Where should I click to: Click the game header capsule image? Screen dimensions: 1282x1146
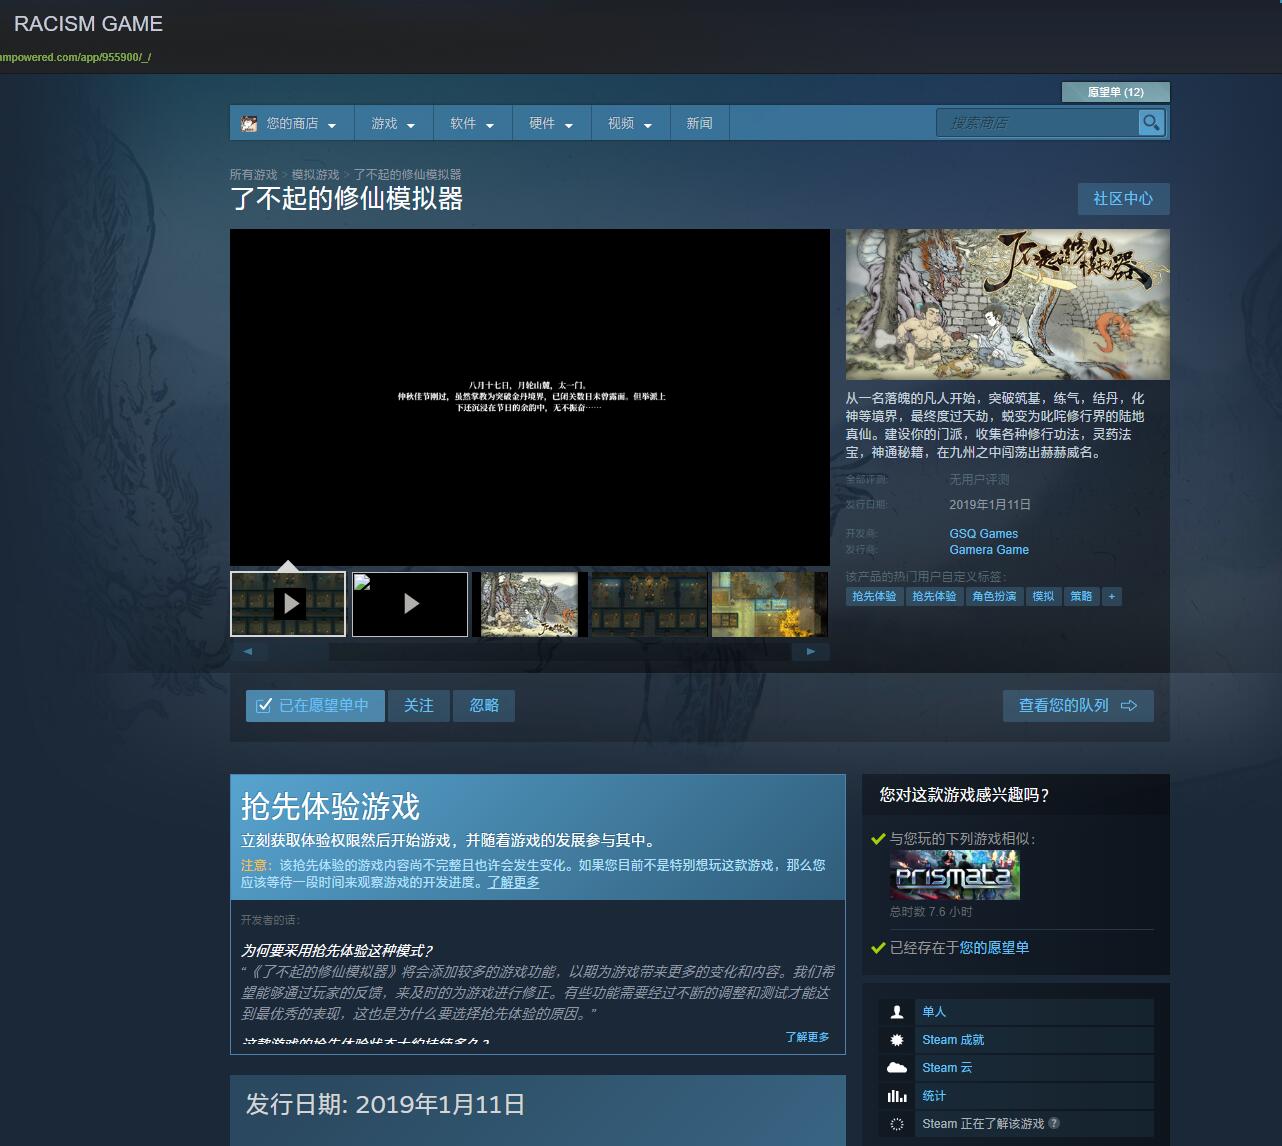pos(1007,304)
